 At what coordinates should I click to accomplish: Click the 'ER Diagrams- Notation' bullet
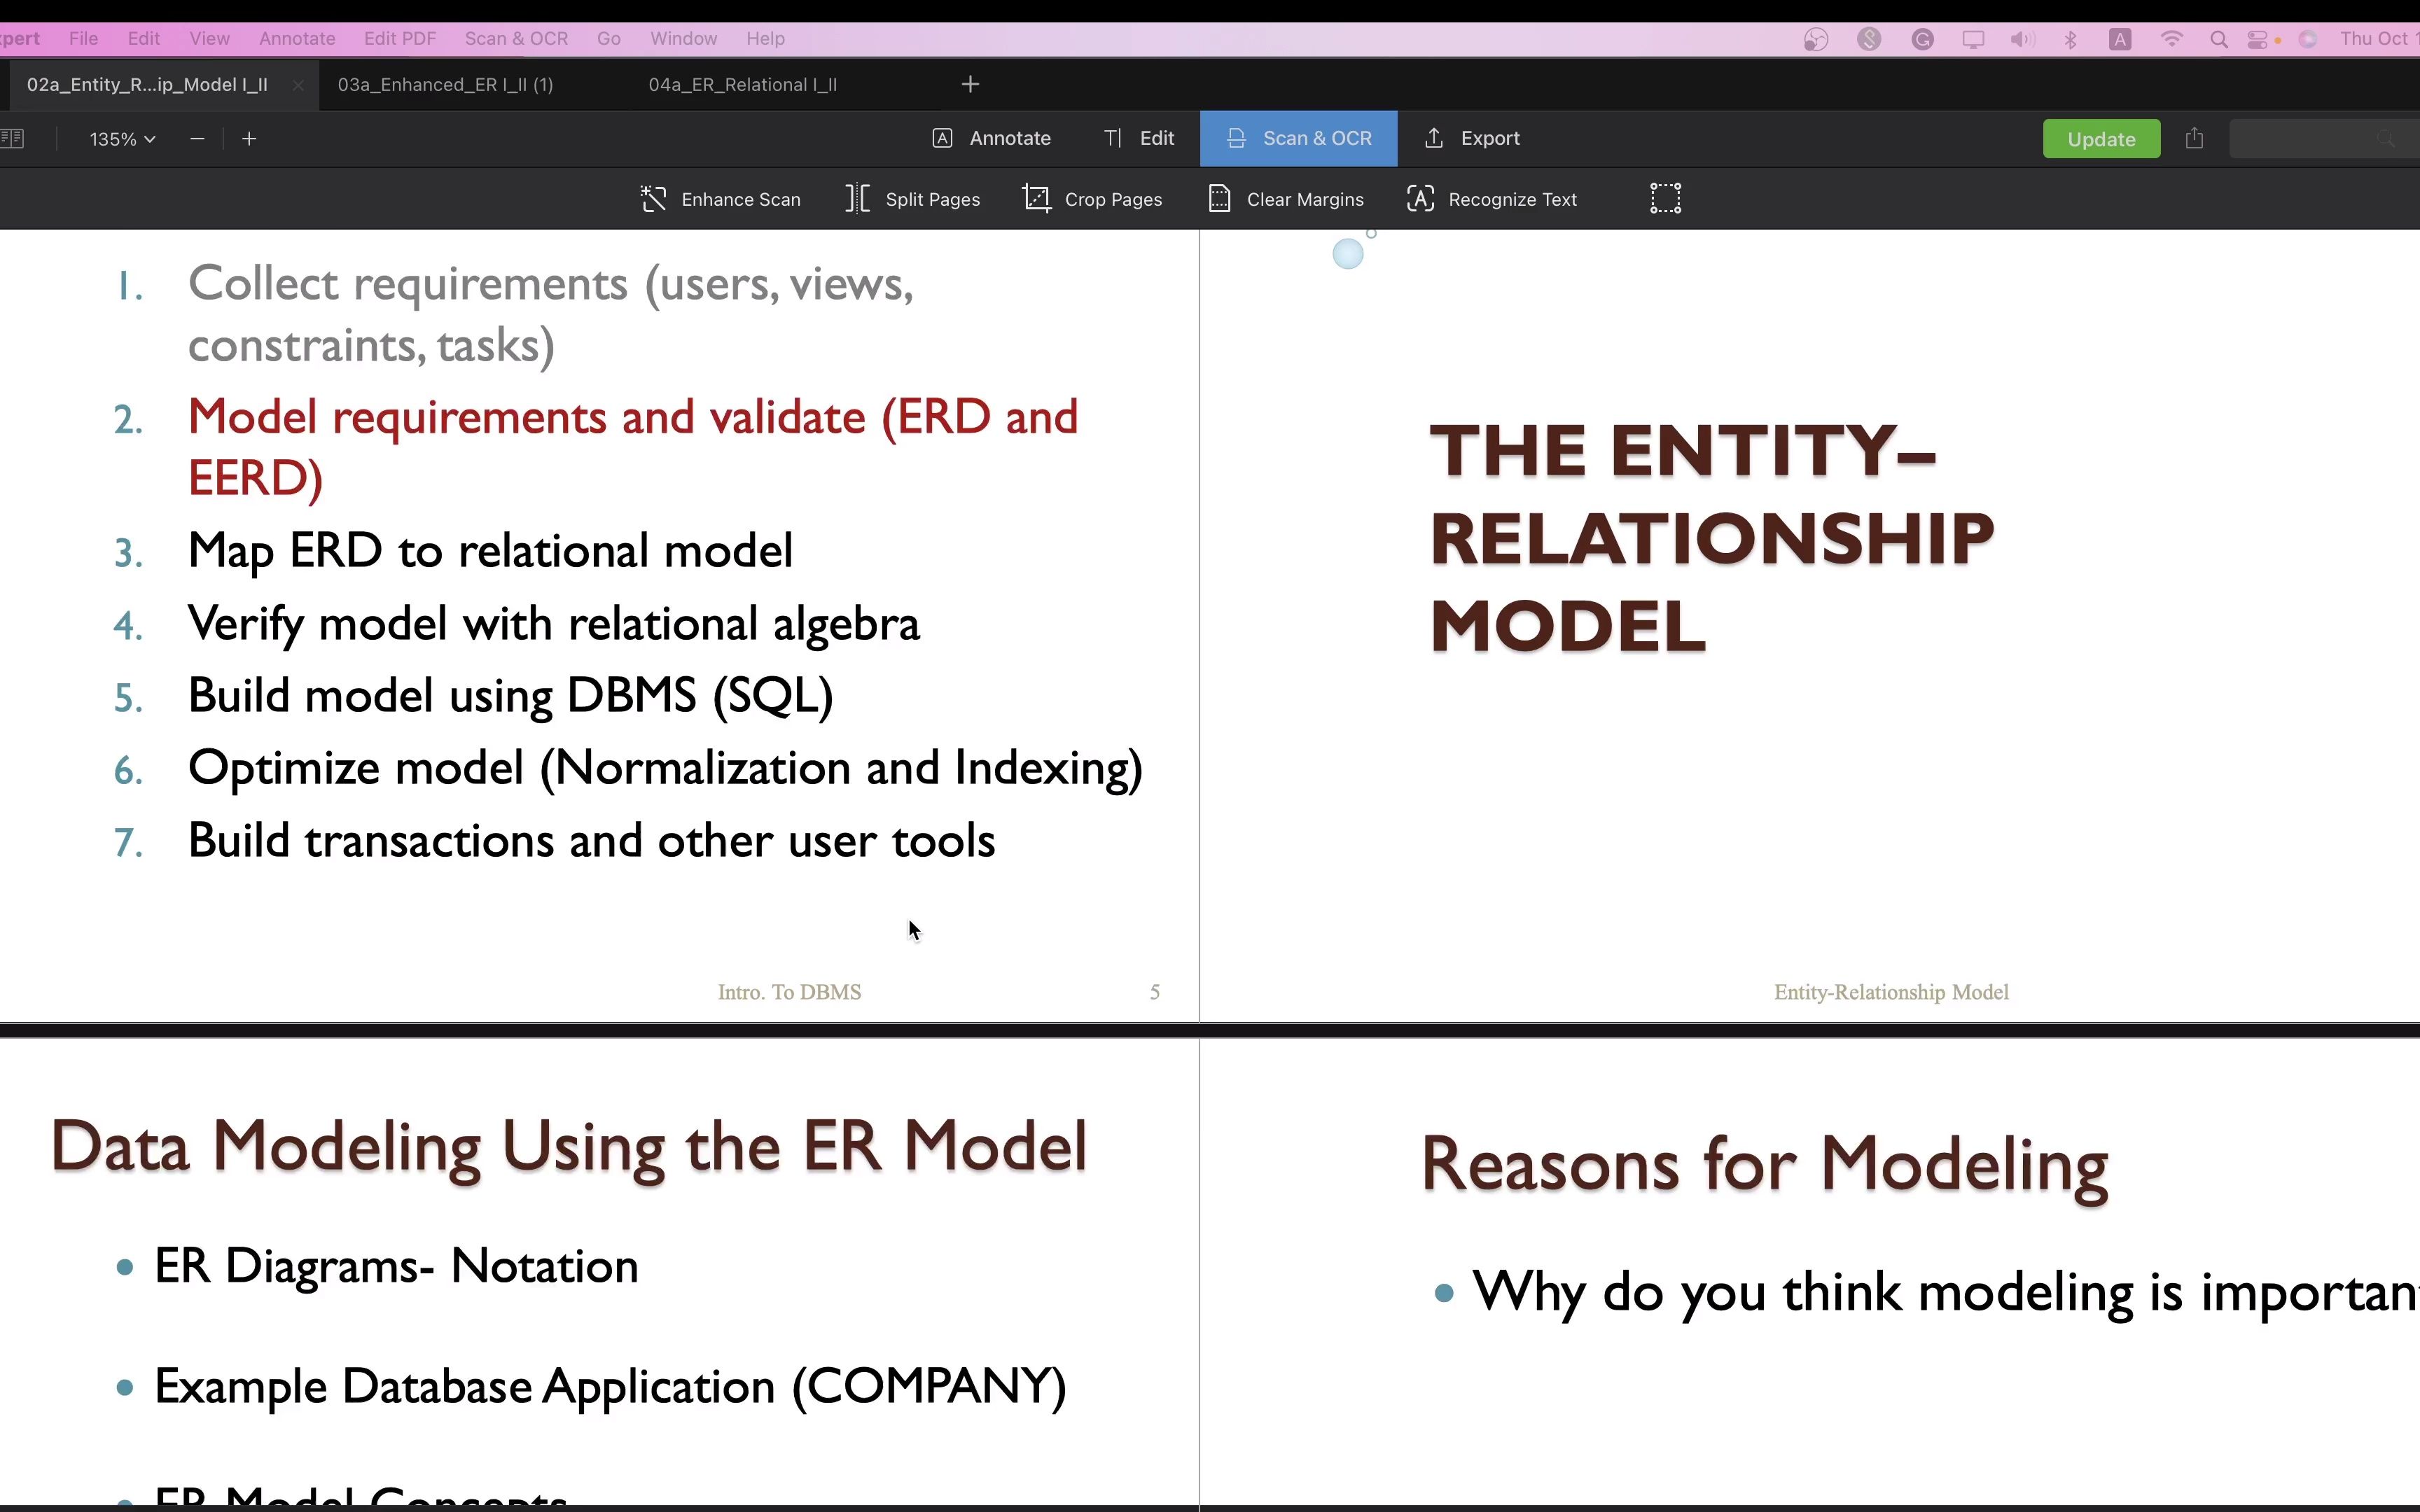pyautogui.click(x=396, y=1267)
